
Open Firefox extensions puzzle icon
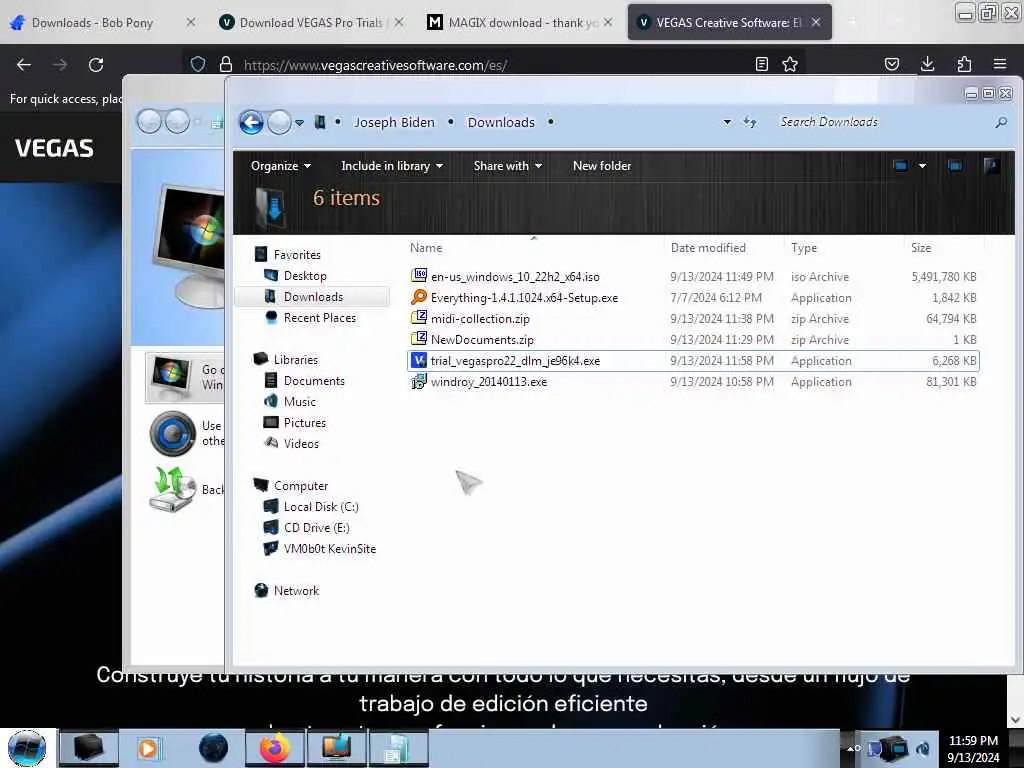[x=964, y=64]
